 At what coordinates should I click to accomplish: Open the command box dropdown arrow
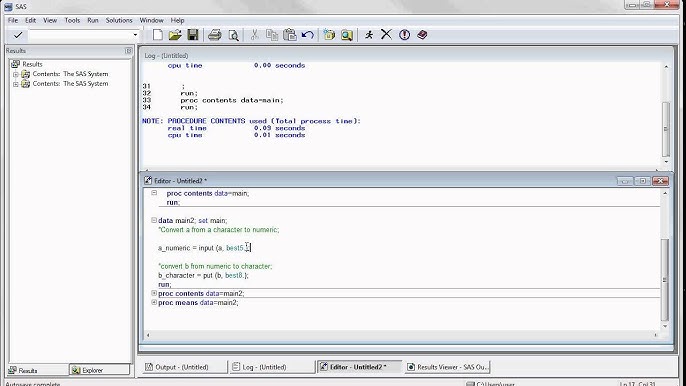coord(135,35)
